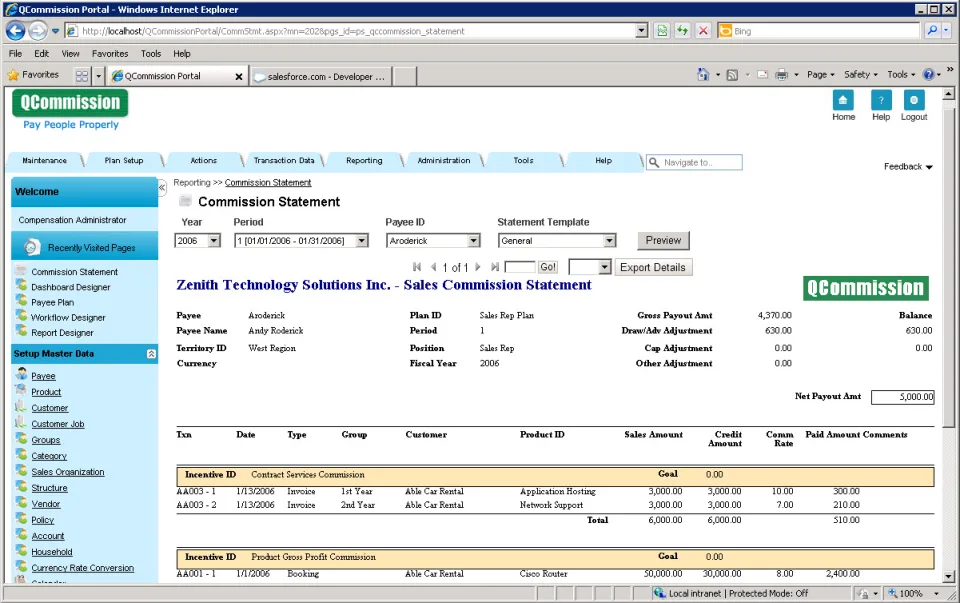This screenshot has height=603, width=960.
Task: Open the Actions menu tab
Action: click(204, 160)
